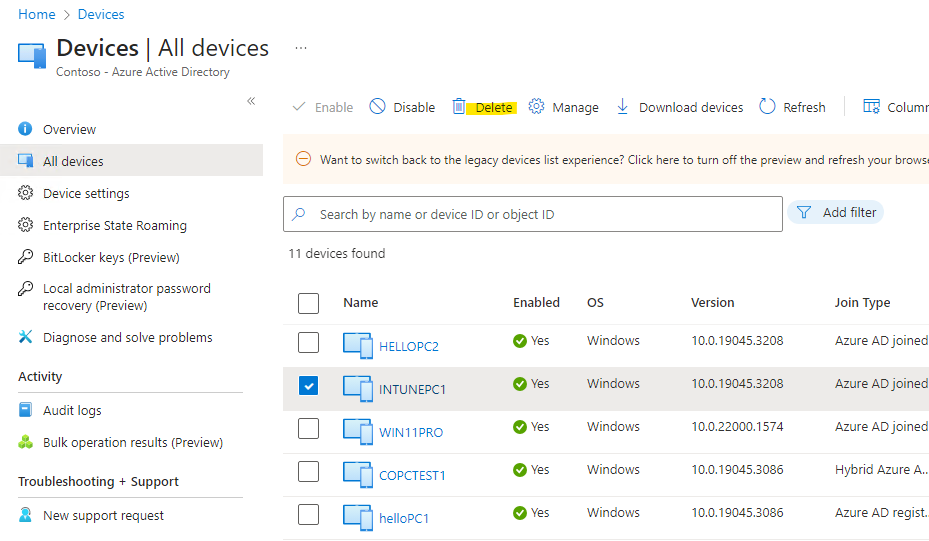
Task: Click the Home breadcrumb link
Action: click(37, 14)
